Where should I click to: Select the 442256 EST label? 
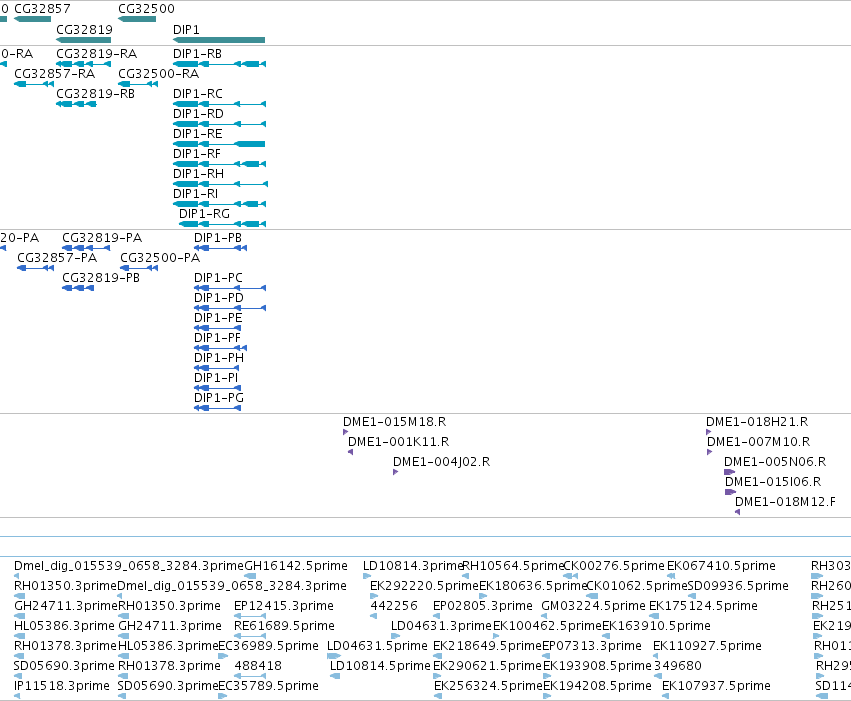coord(394,606)
